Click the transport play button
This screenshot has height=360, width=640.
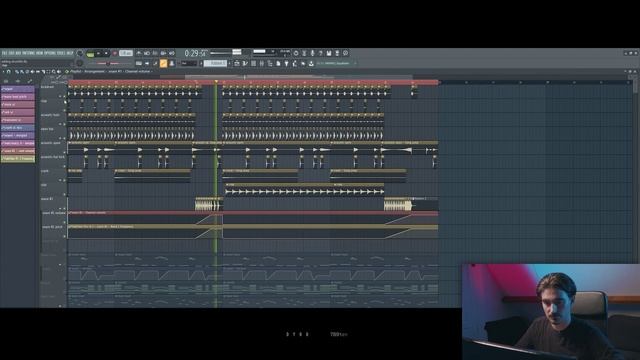point(98,53)
